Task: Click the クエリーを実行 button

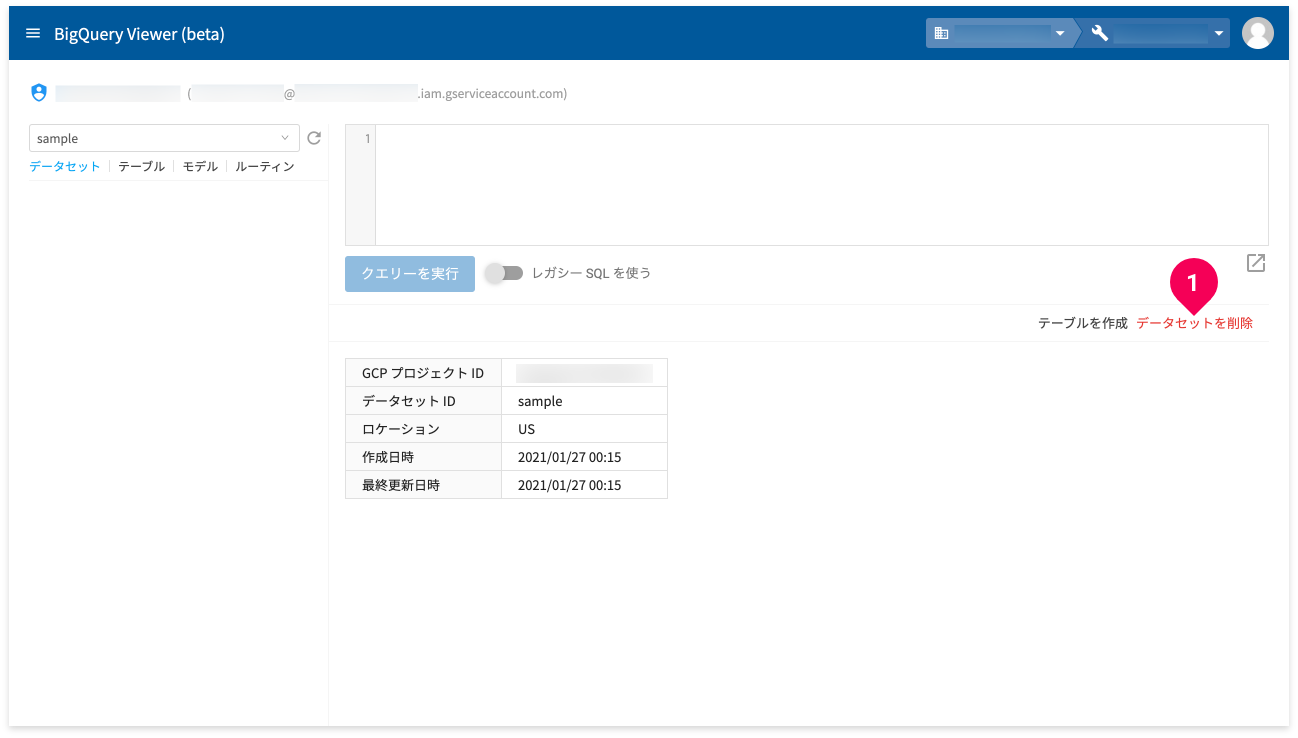Action: pos(410,273)
